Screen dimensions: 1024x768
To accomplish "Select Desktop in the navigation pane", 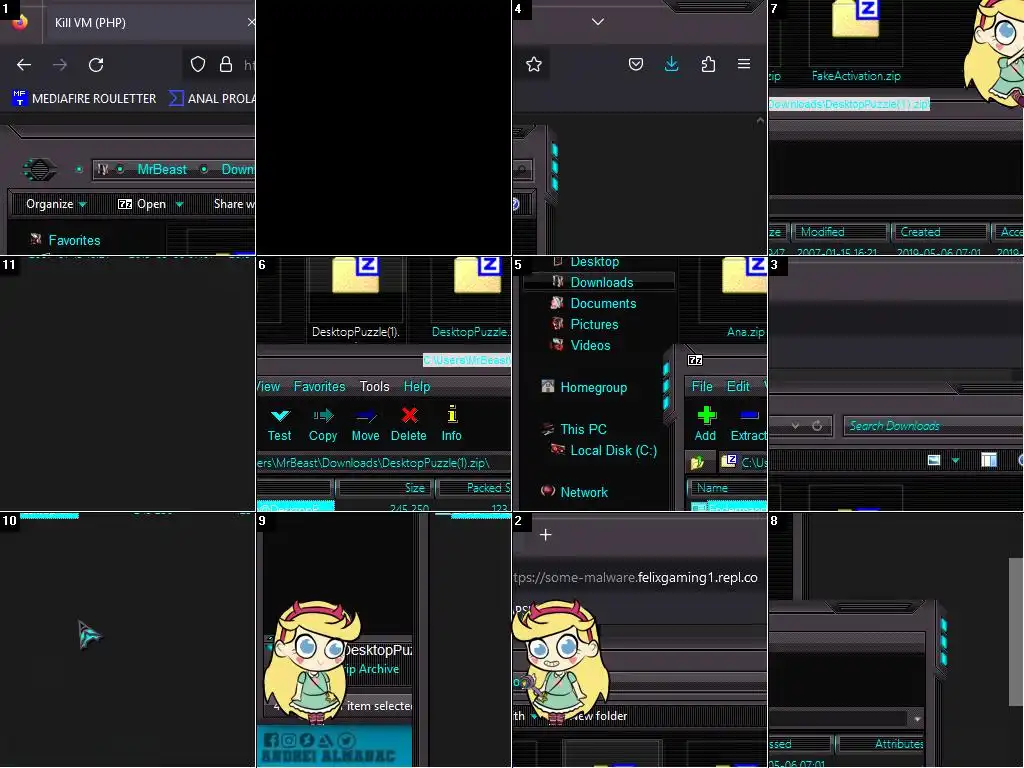I will tap(594, 262).
